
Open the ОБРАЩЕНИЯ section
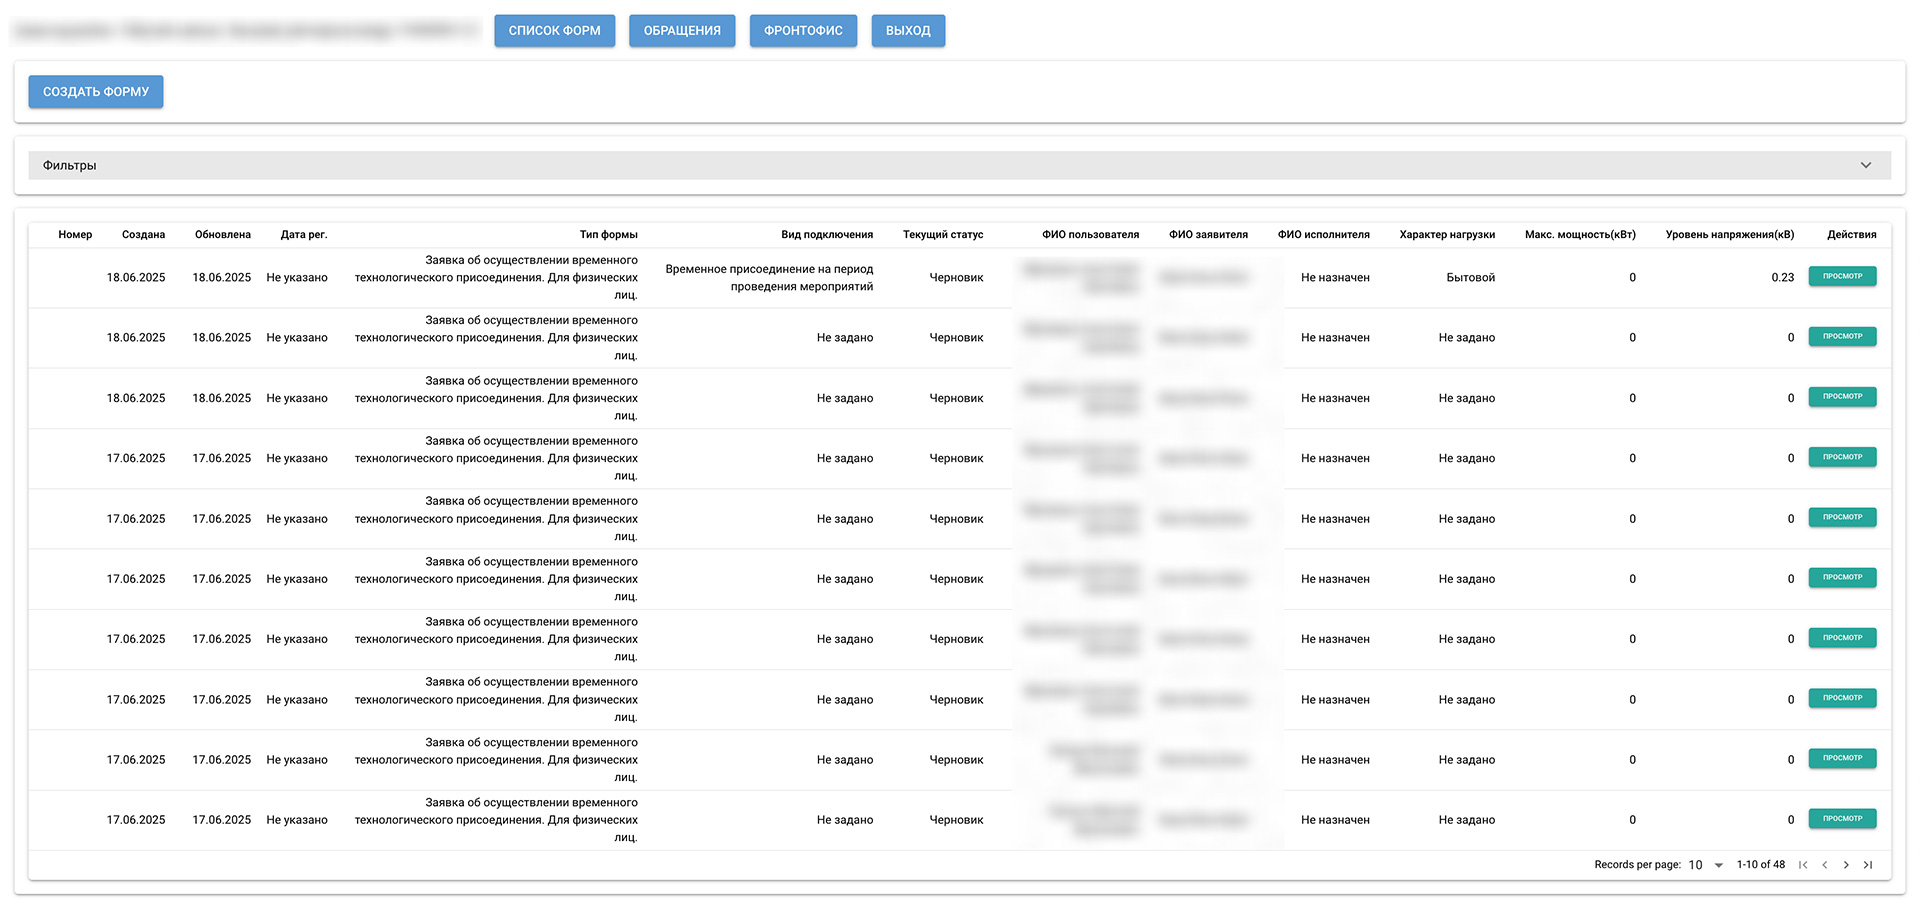pos(682,31)
